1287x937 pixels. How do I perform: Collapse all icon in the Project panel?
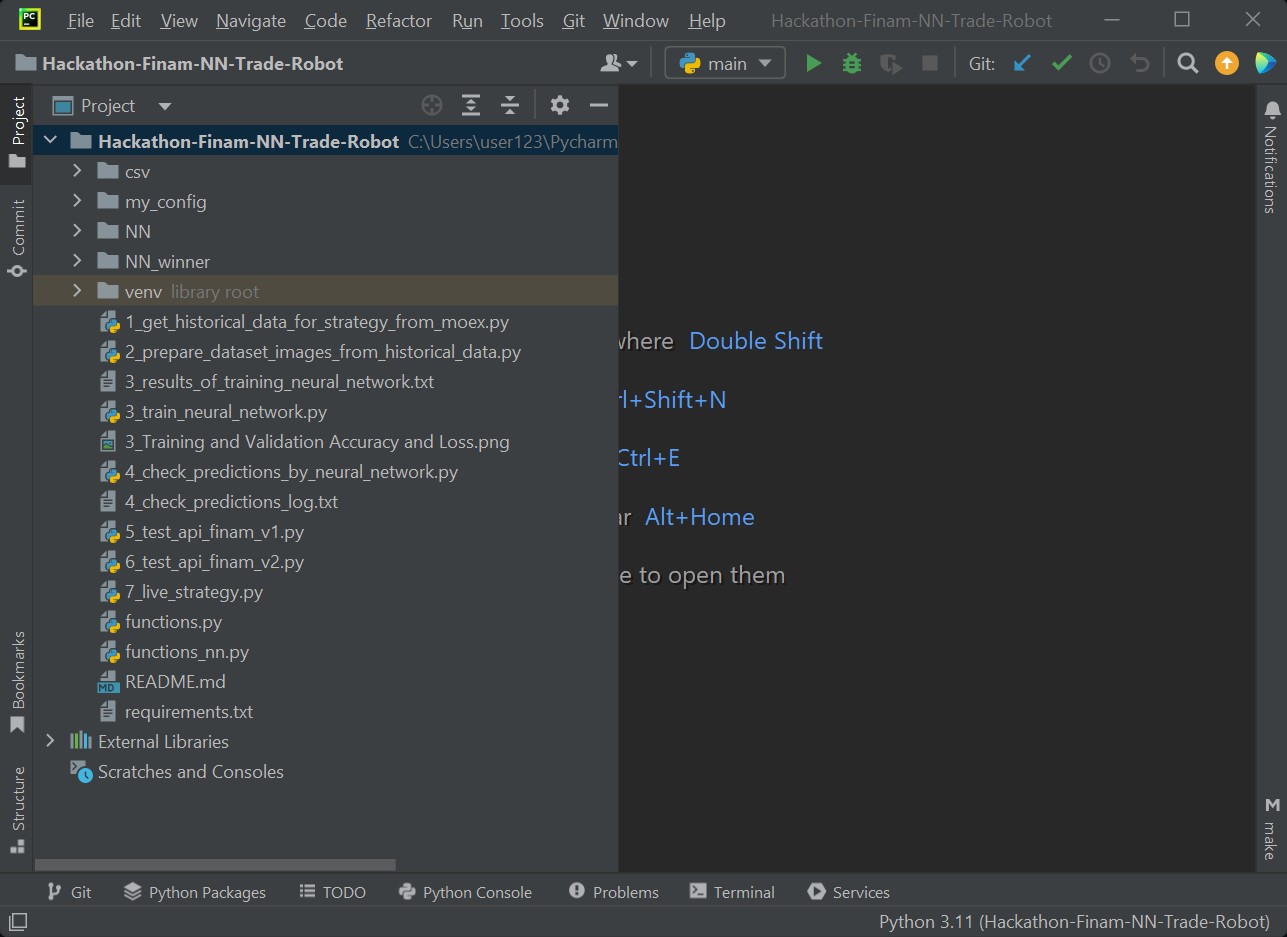click(x=510, y=105)
